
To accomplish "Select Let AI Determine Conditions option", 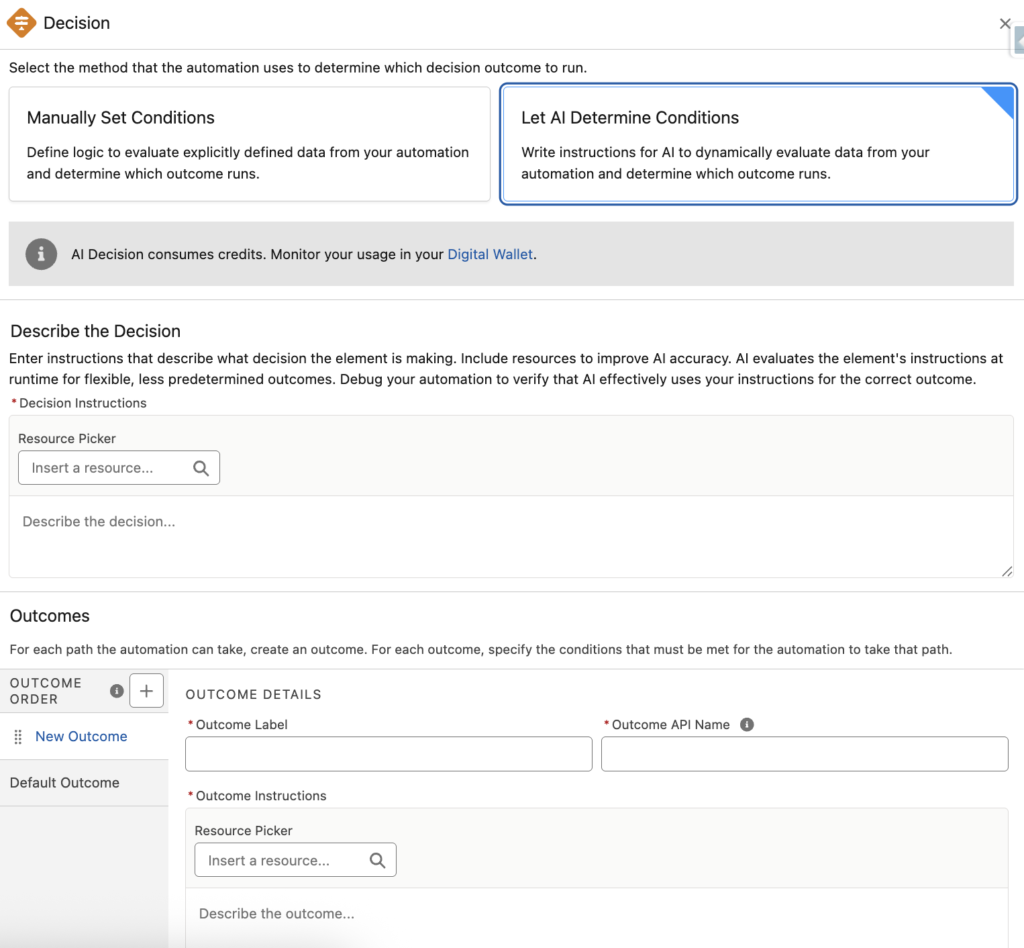I will click(x=757, y=144).
